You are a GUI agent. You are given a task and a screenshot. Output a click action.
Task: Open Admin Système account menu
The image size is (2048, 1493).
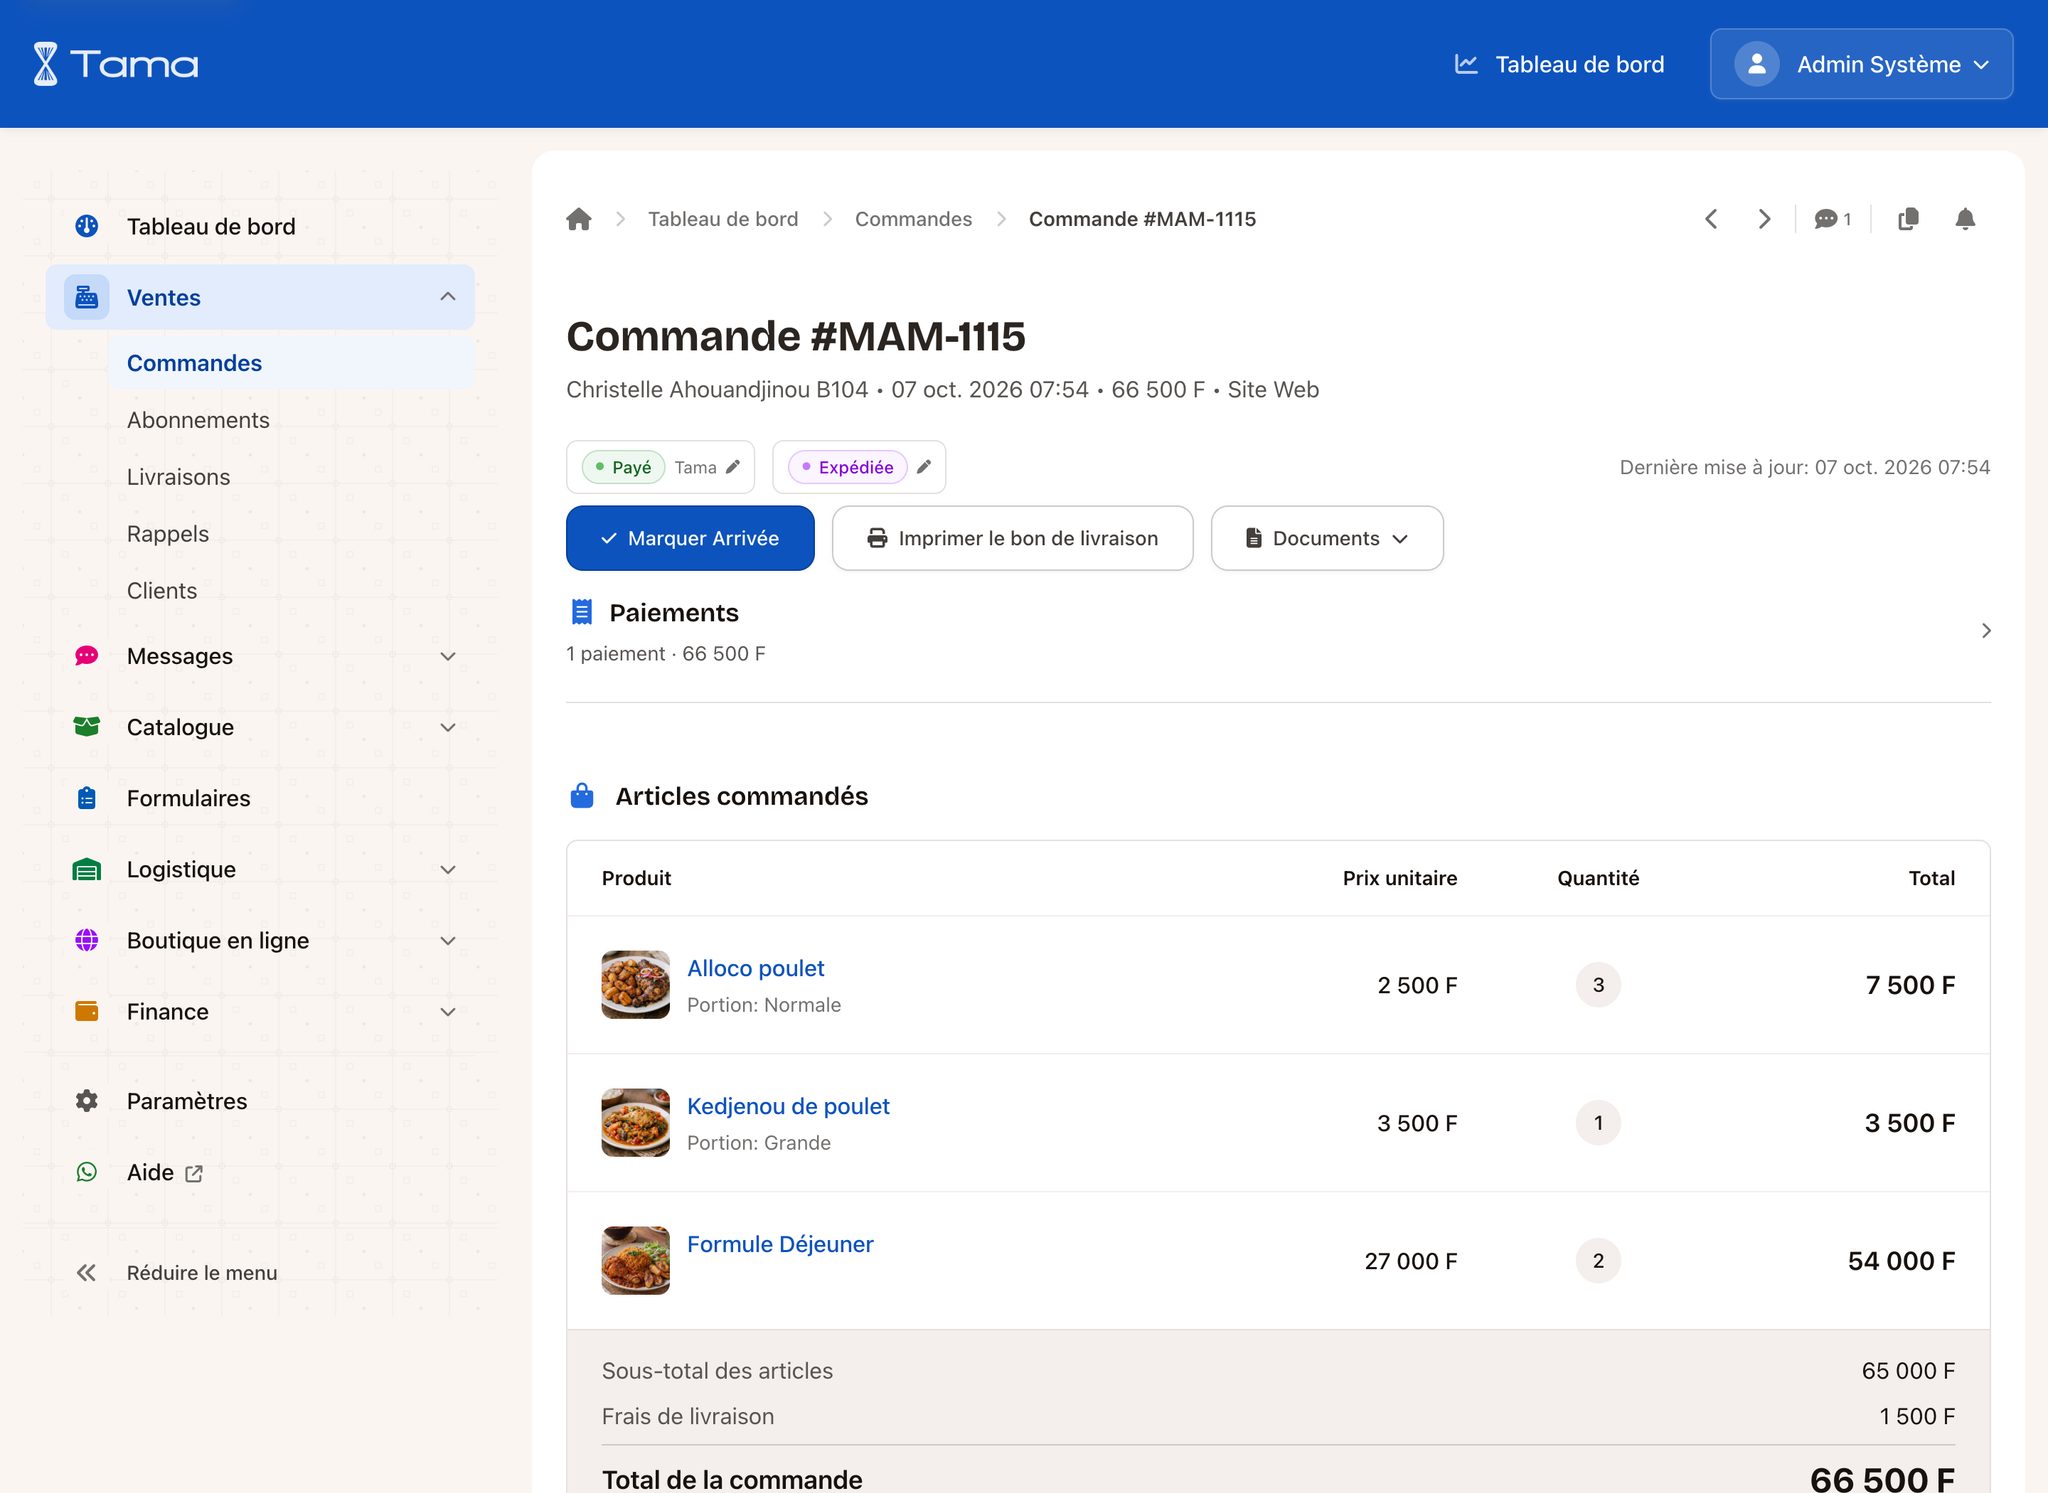1861,64
